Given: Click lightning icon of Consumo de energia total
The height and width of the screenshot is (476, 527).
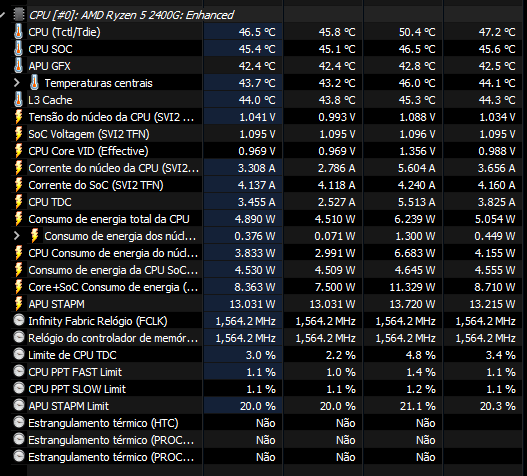Looking at the screenshot, I should click(x=18, y=219).
